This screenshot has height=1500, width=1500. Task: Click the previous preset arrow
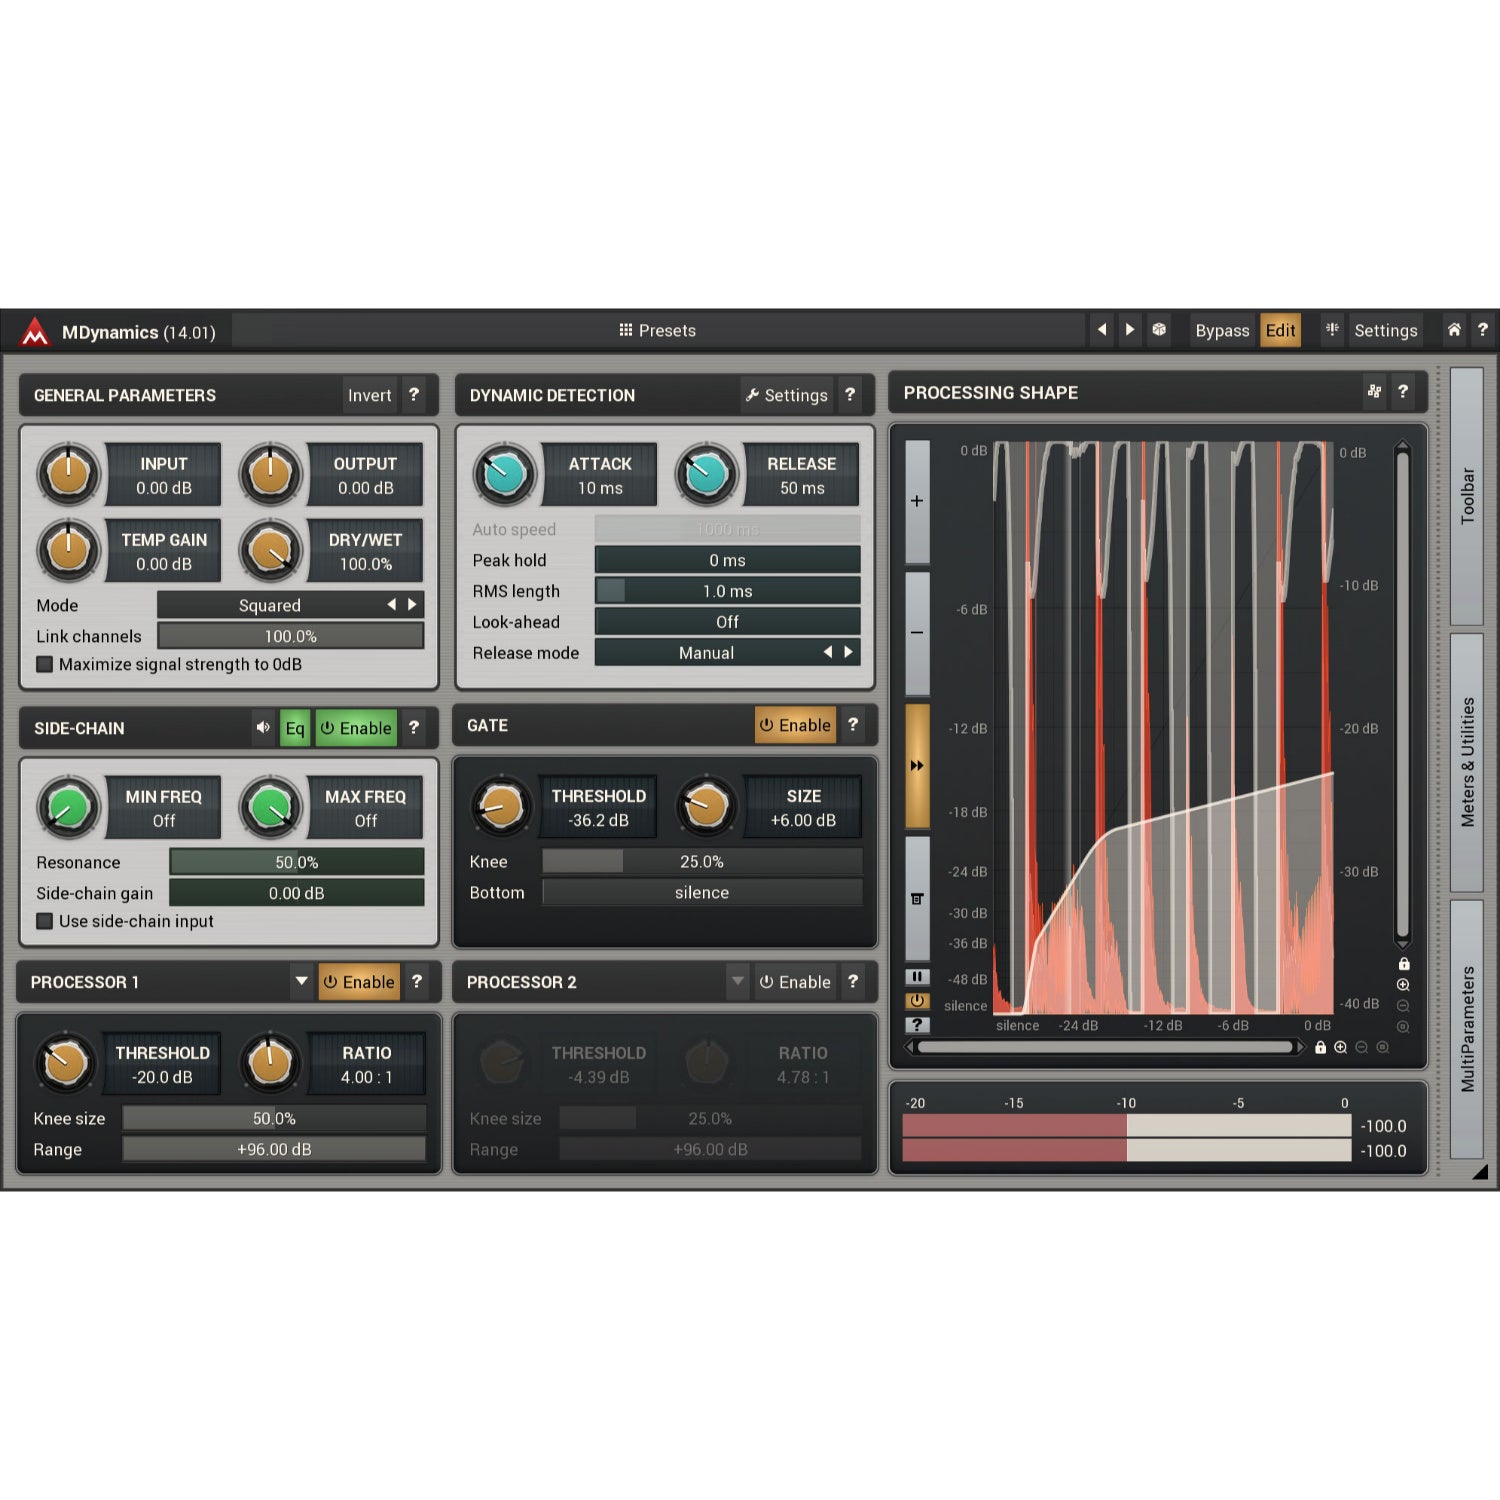point(1102,330)
